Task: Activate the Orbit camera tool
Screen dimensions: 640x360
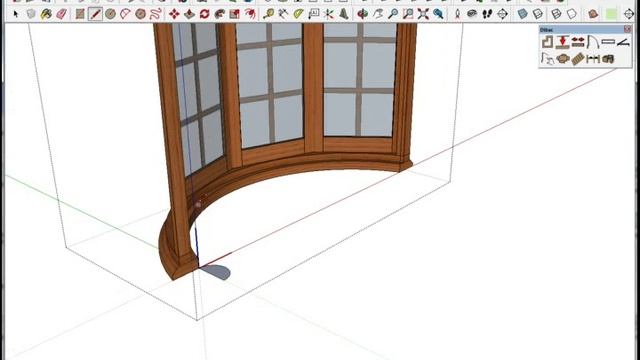Action: pos(362,14)
